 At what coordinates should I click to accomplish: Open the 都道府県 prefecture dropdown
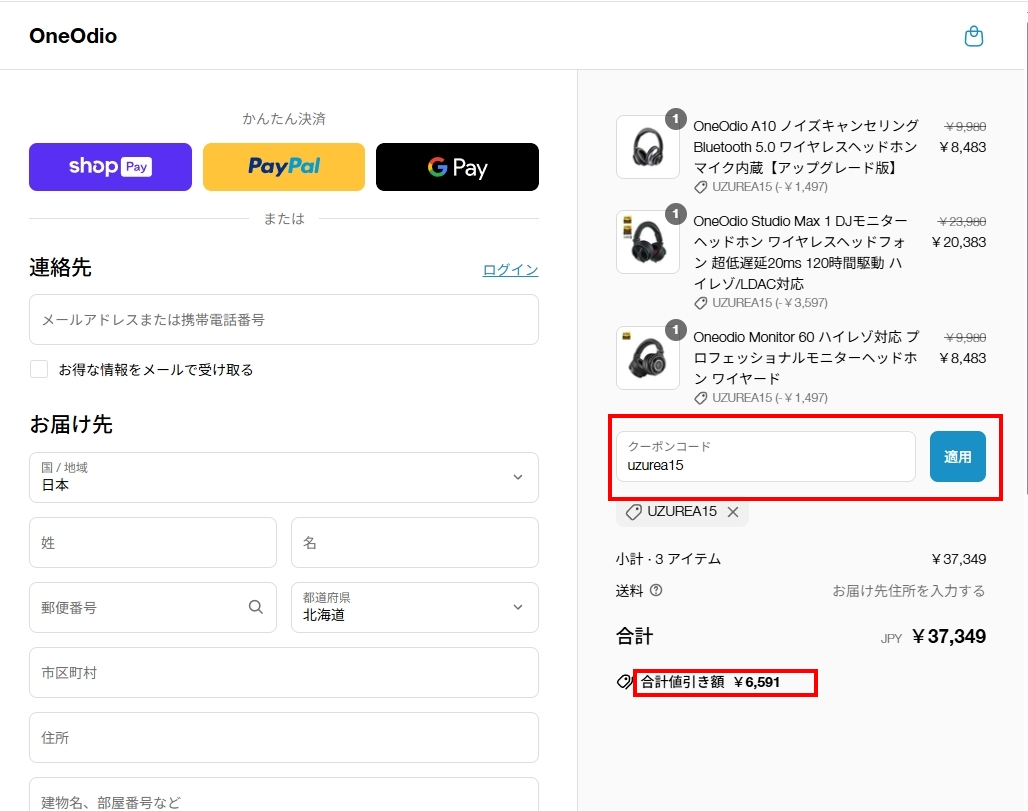click(415, 607)
